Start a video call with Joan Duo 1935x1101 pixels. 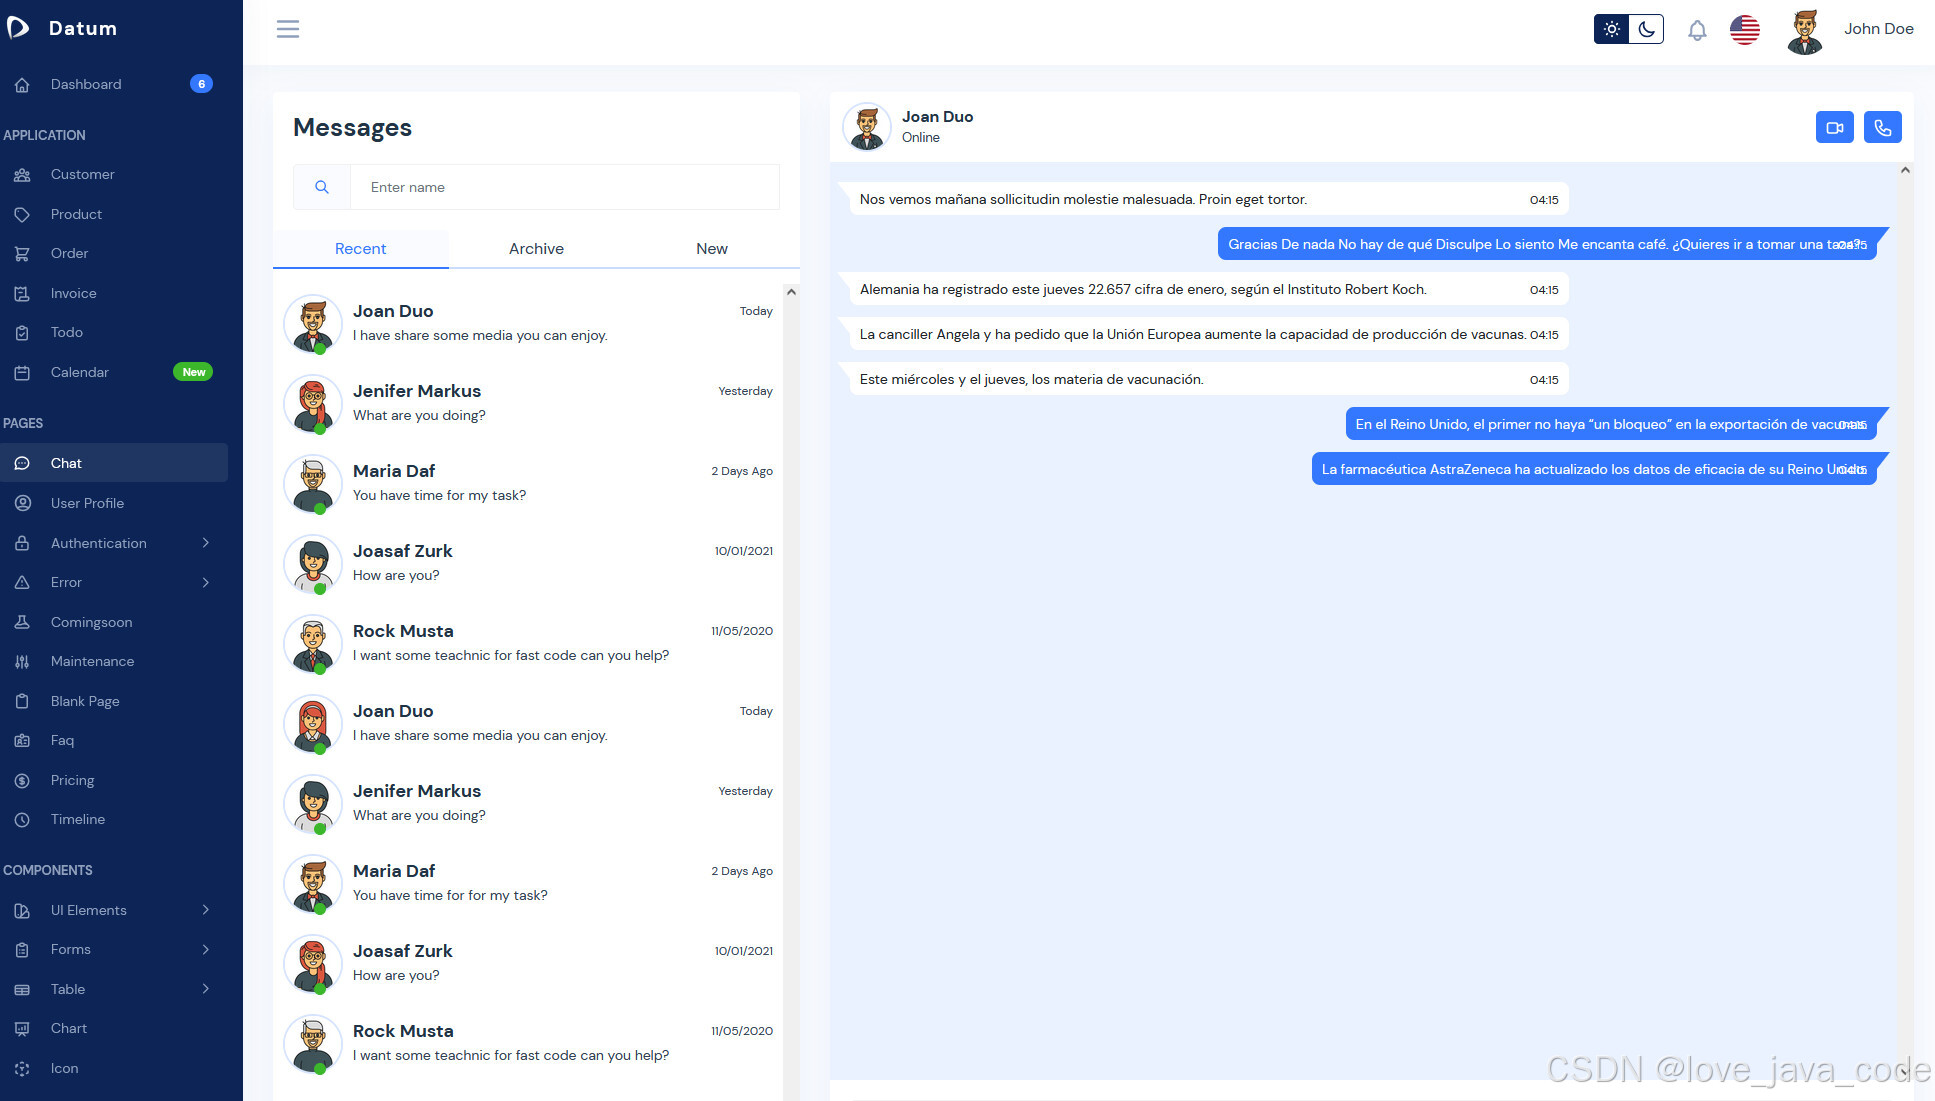(x=1834, y=127)
